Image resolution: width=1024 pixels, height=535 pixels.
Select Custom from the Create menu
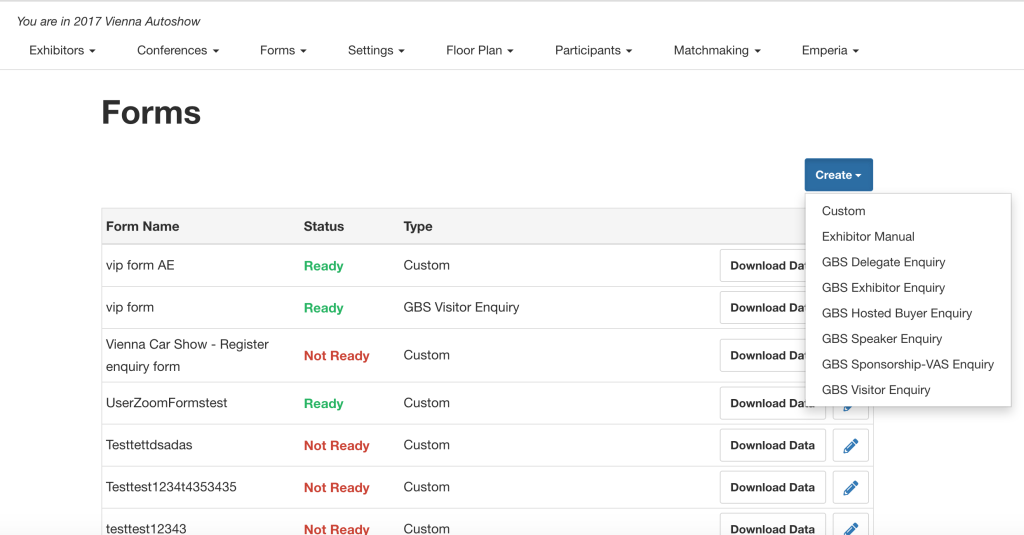tap(843, 211)
